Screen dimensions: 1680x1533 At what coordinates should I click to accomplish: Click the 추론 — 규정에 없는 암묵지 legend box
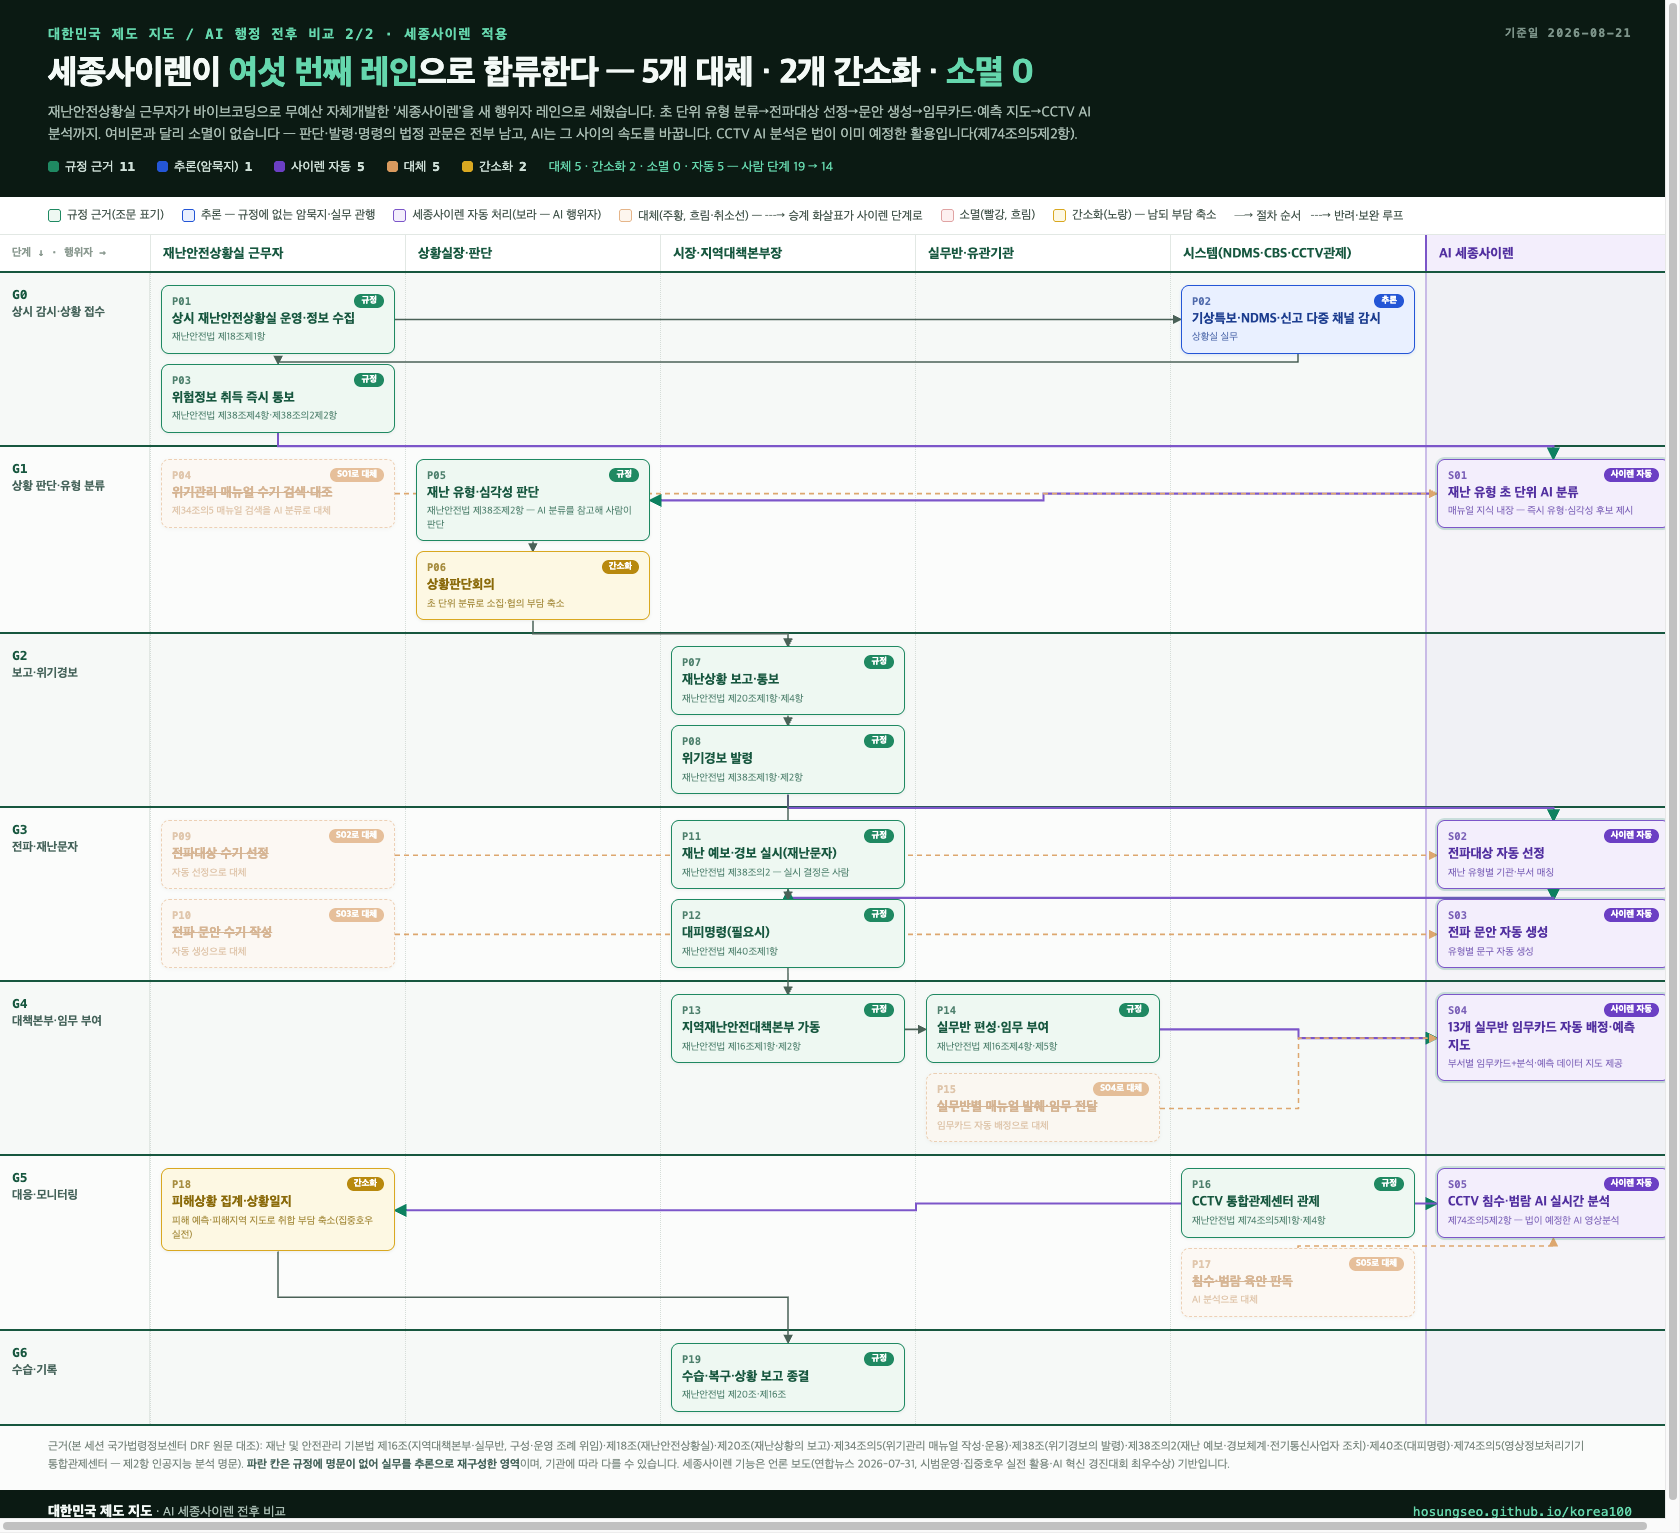tap(188, 215)
